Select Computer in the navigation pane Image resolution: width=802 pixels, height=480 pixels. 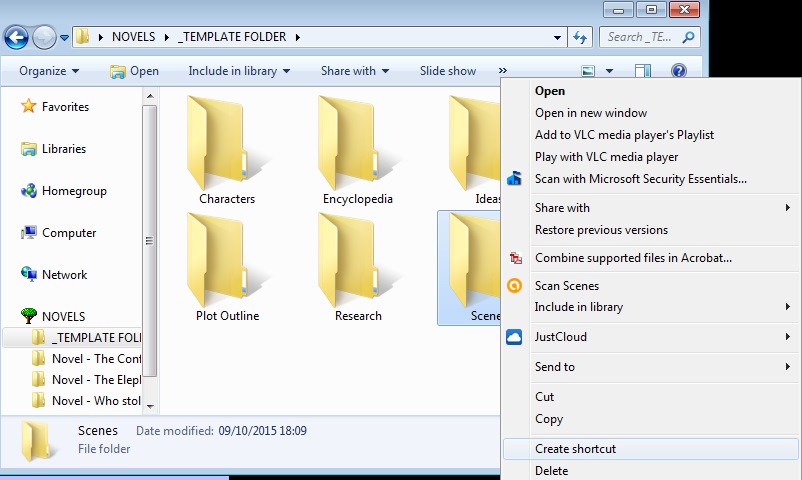pos(58,233)
